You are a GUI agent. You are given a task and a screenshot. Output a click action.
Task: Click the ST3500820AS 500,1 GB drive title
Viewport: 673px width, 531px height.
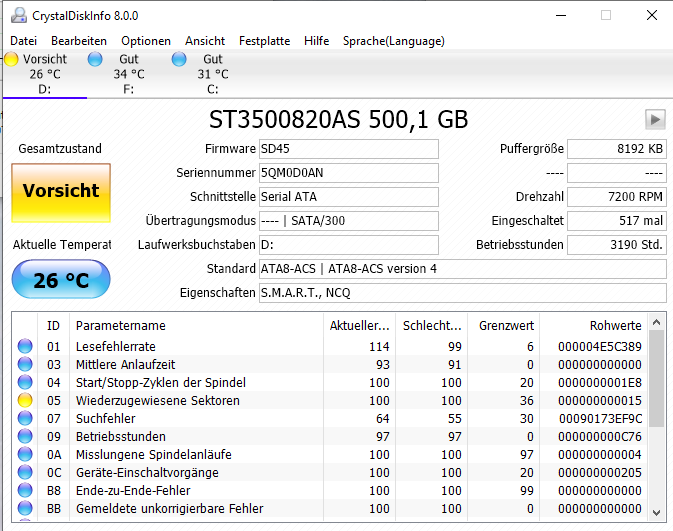click(x=338, y=120)
